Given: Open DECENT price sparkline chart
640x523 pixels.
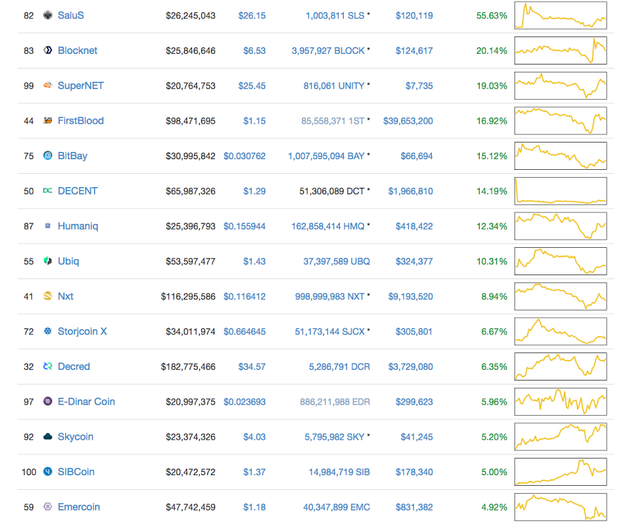Looking at the screenshot, I should tap(560, 191).
